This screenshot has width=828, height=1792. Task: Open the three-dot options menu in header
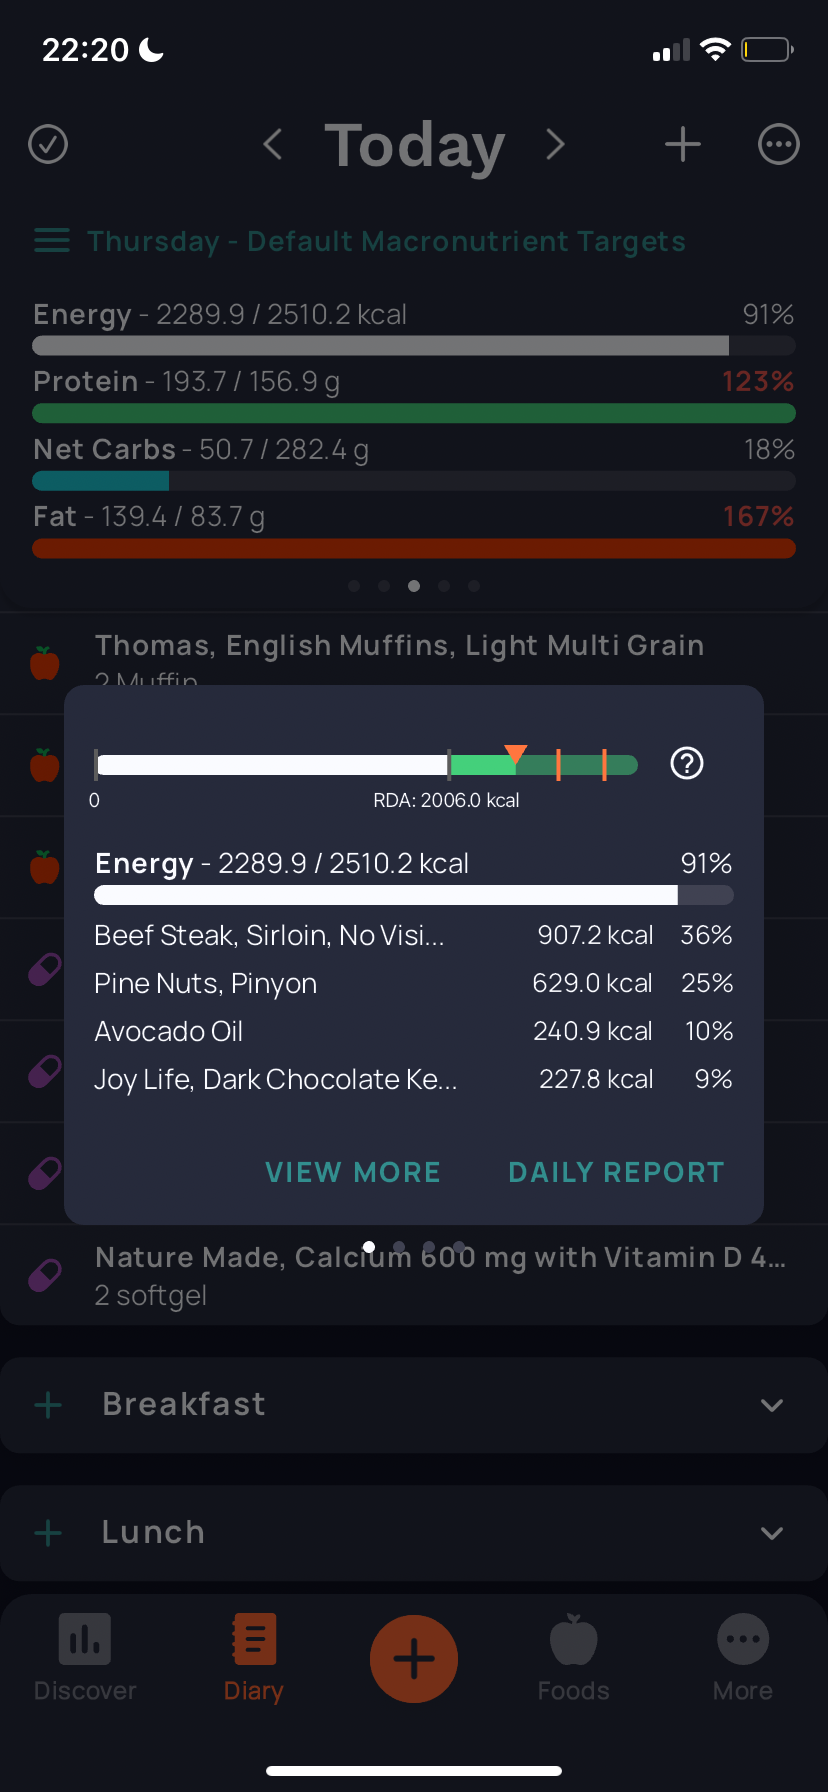(x=779, y=144)
